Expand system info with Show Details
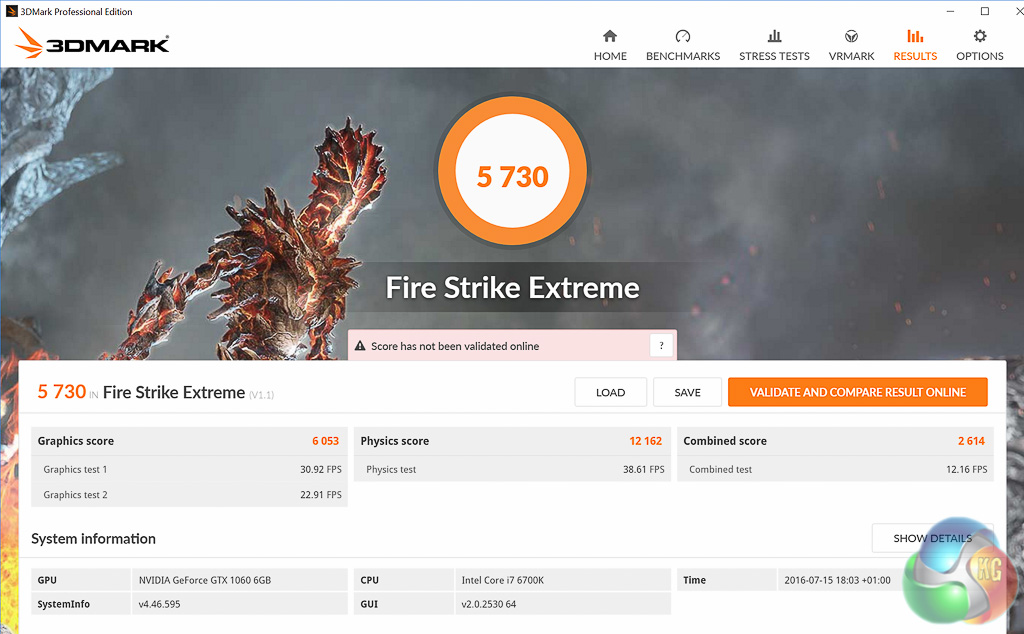The width and height of the screenshot is (1024, 634). (x=932, y=538)
